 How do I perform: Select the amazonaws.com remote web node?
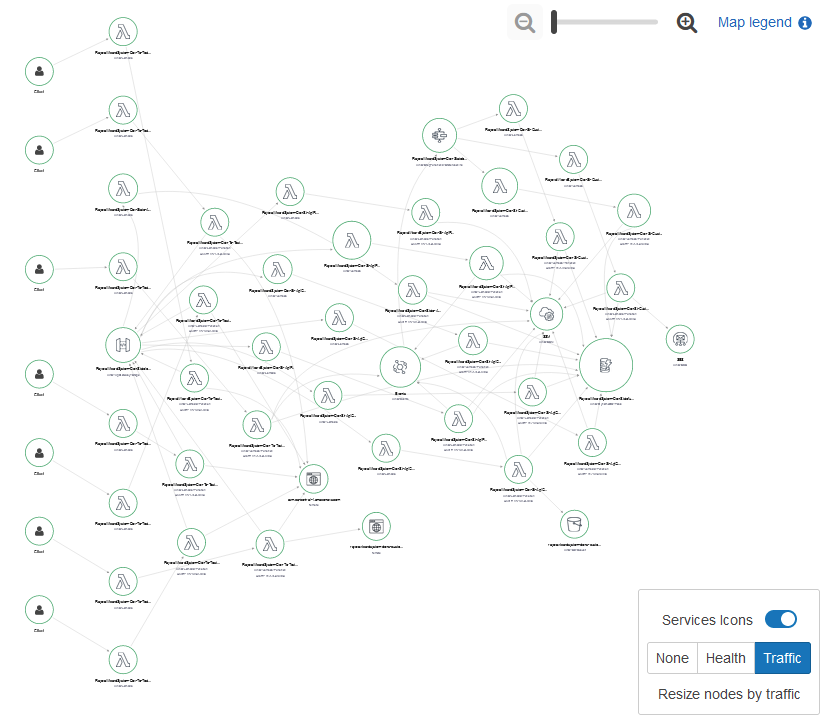tap(314, 479)
